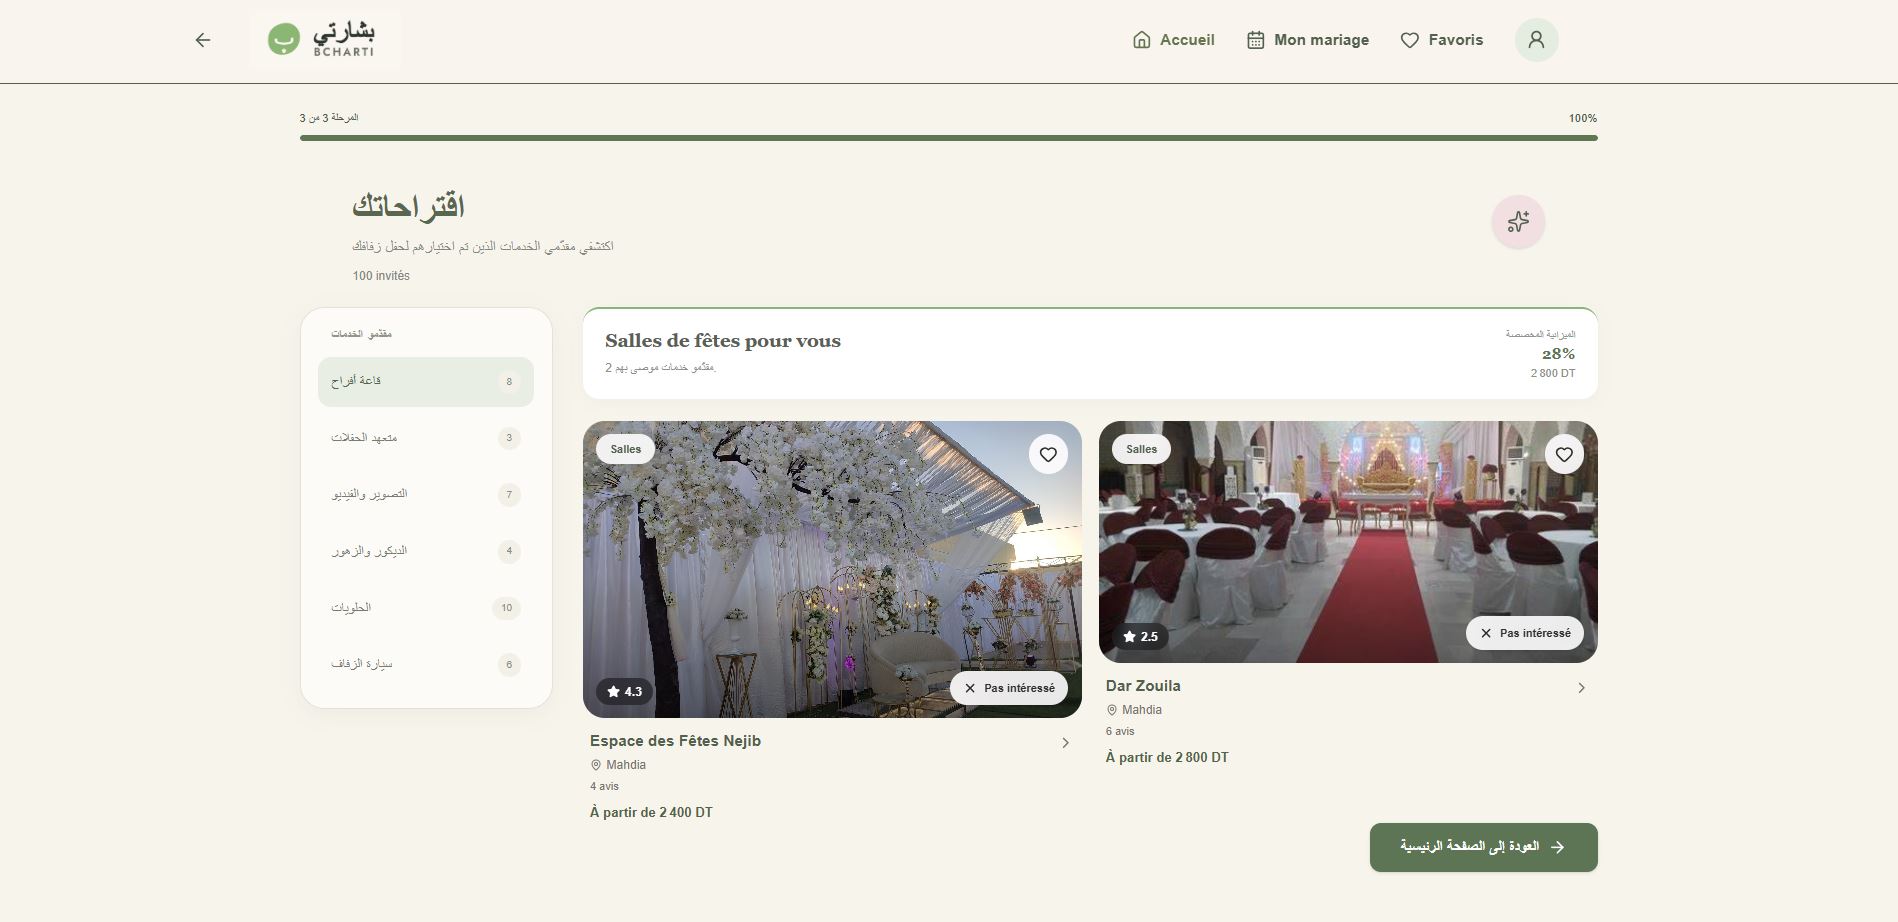Click the heart icon beside Favoris
The width and height of the screenshot is (1898, 922).
[x=1410, y=40]
